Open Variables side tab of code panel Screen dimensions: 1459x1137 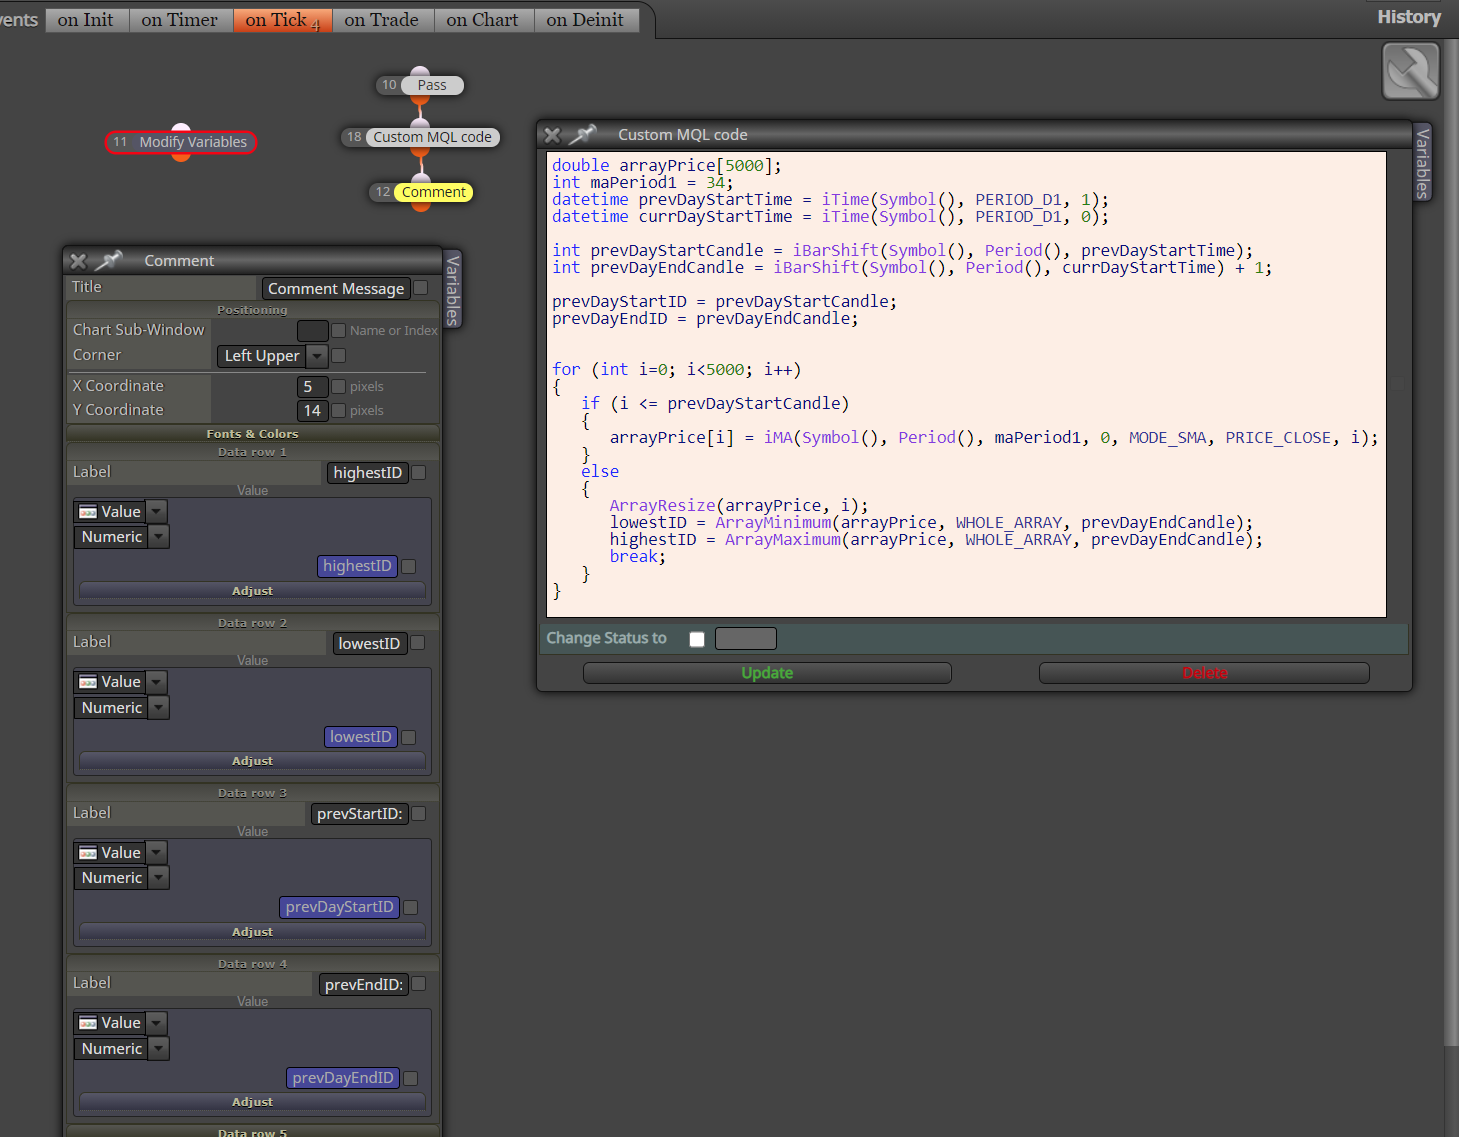coord(1423,162)
